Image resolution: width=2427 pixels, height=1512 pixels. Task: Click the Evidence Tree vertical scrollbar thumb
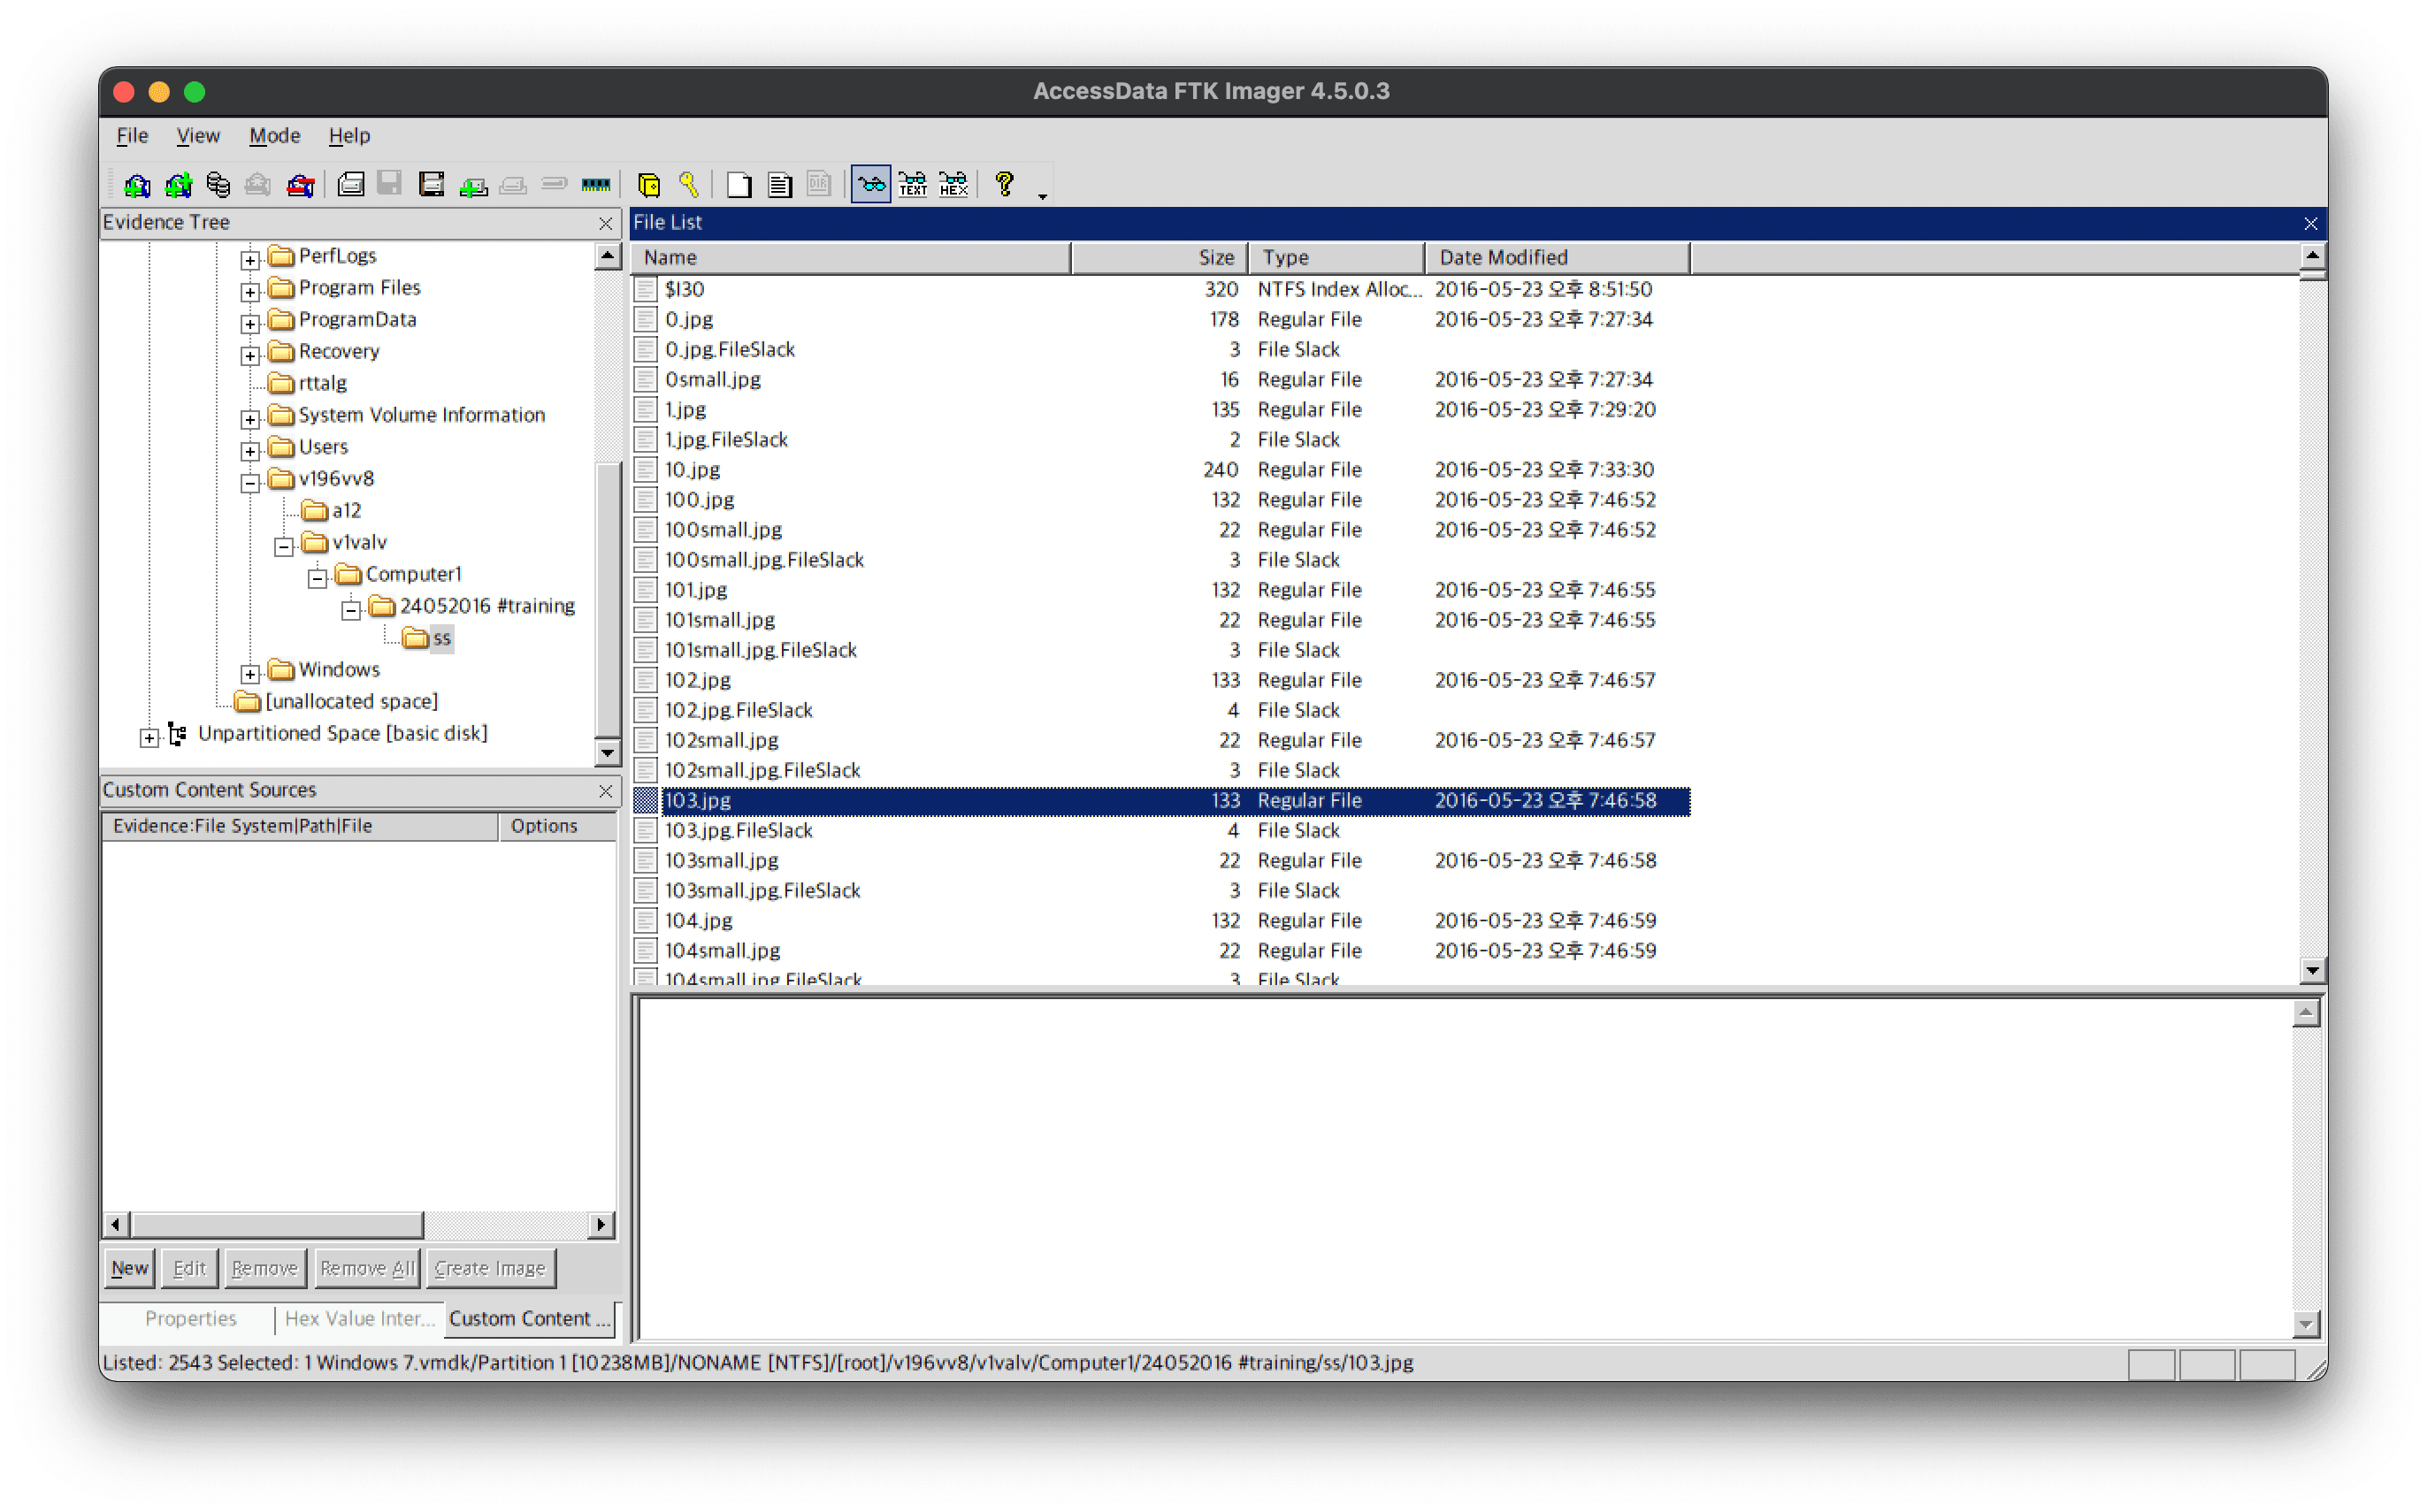click(607, 599)
